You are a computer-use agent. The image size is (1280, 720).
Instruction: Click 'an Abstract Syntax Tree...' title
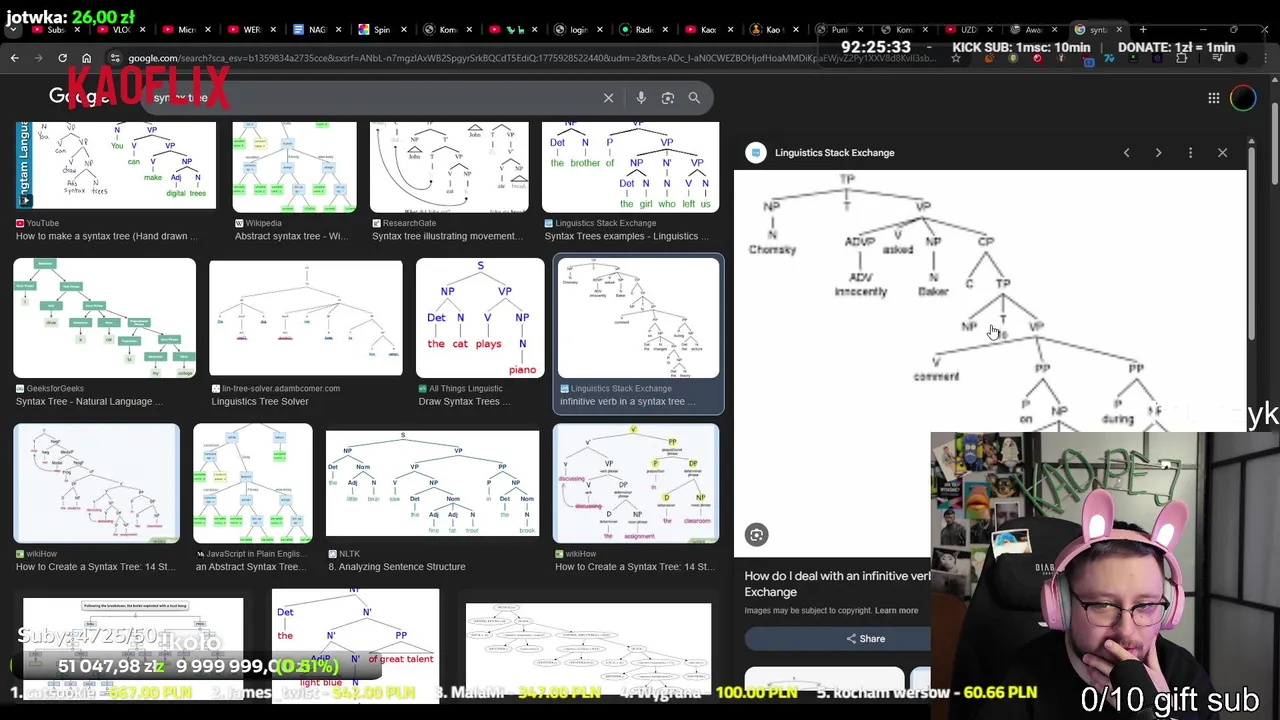pyautogui.click(x=250, y=567)
